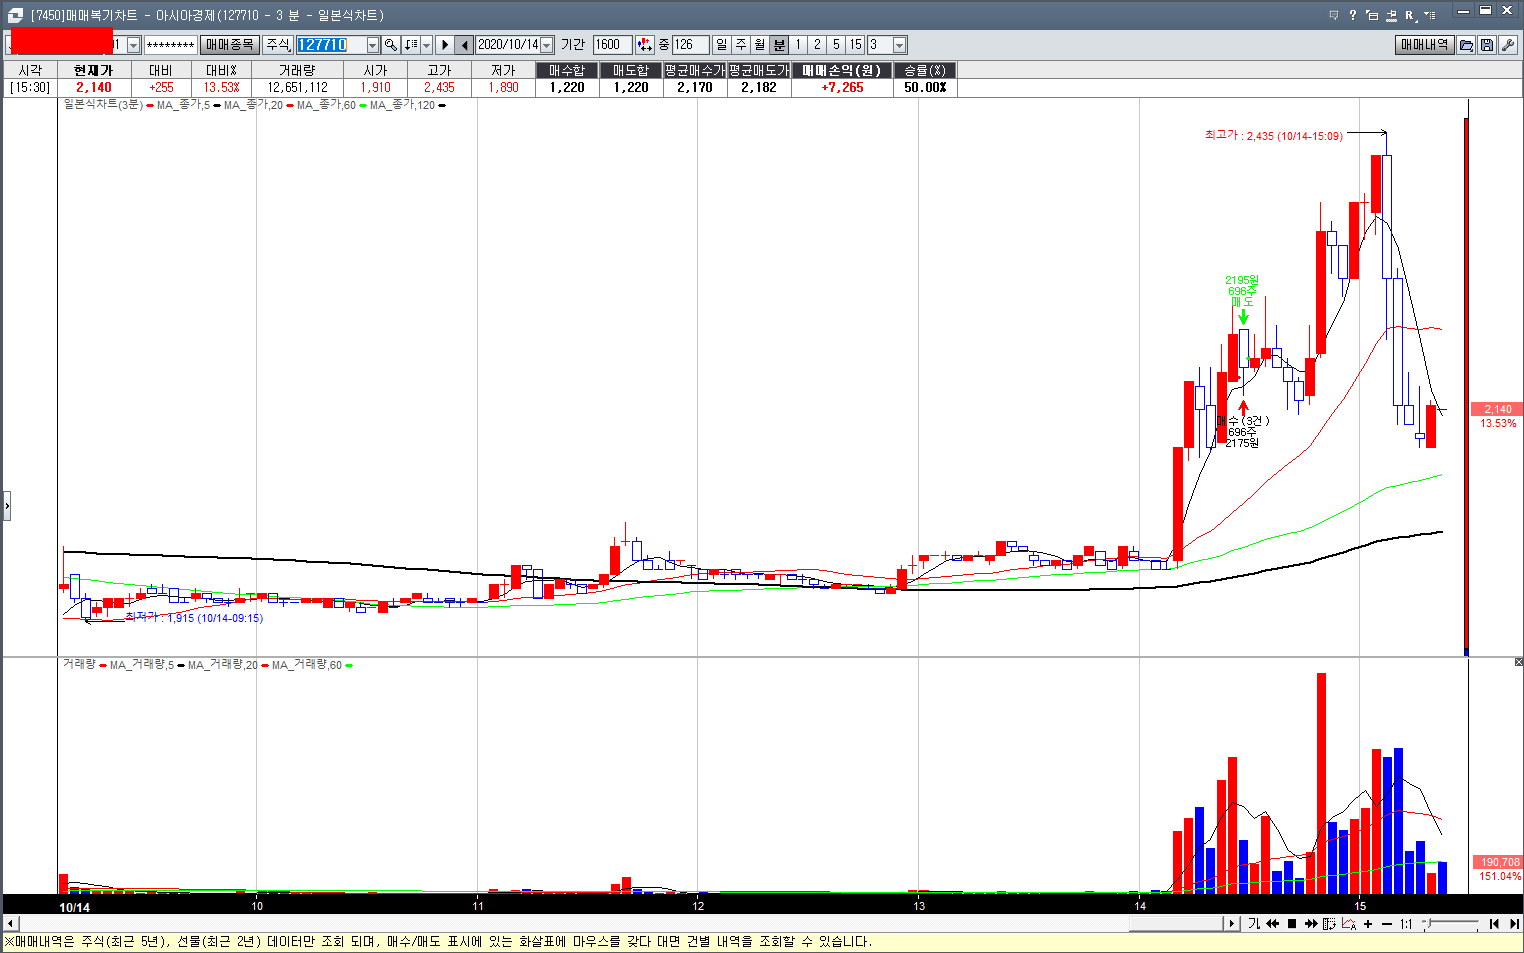The image size is (1524, 953).
Task: Click the password field with asterisks
Action: point(170,45)
